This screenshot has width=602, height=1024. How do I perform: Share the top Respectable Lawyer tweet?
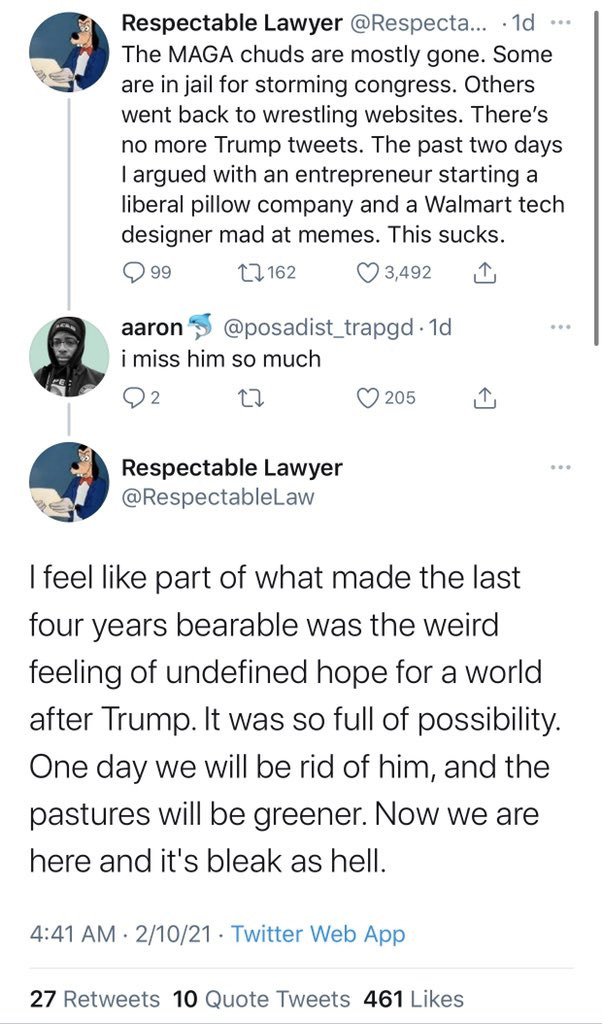click(484, 272)
